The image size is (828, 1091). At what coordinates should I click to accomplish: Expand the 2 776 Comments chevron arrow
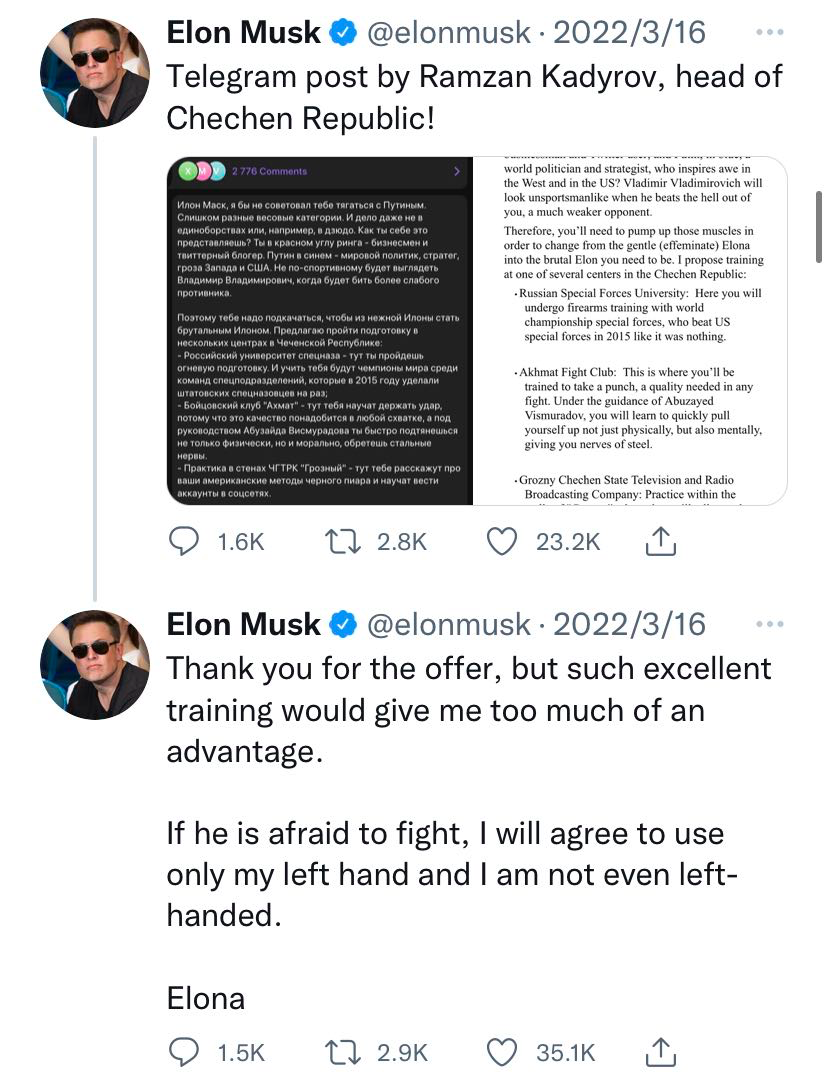[x=458, y=172]
